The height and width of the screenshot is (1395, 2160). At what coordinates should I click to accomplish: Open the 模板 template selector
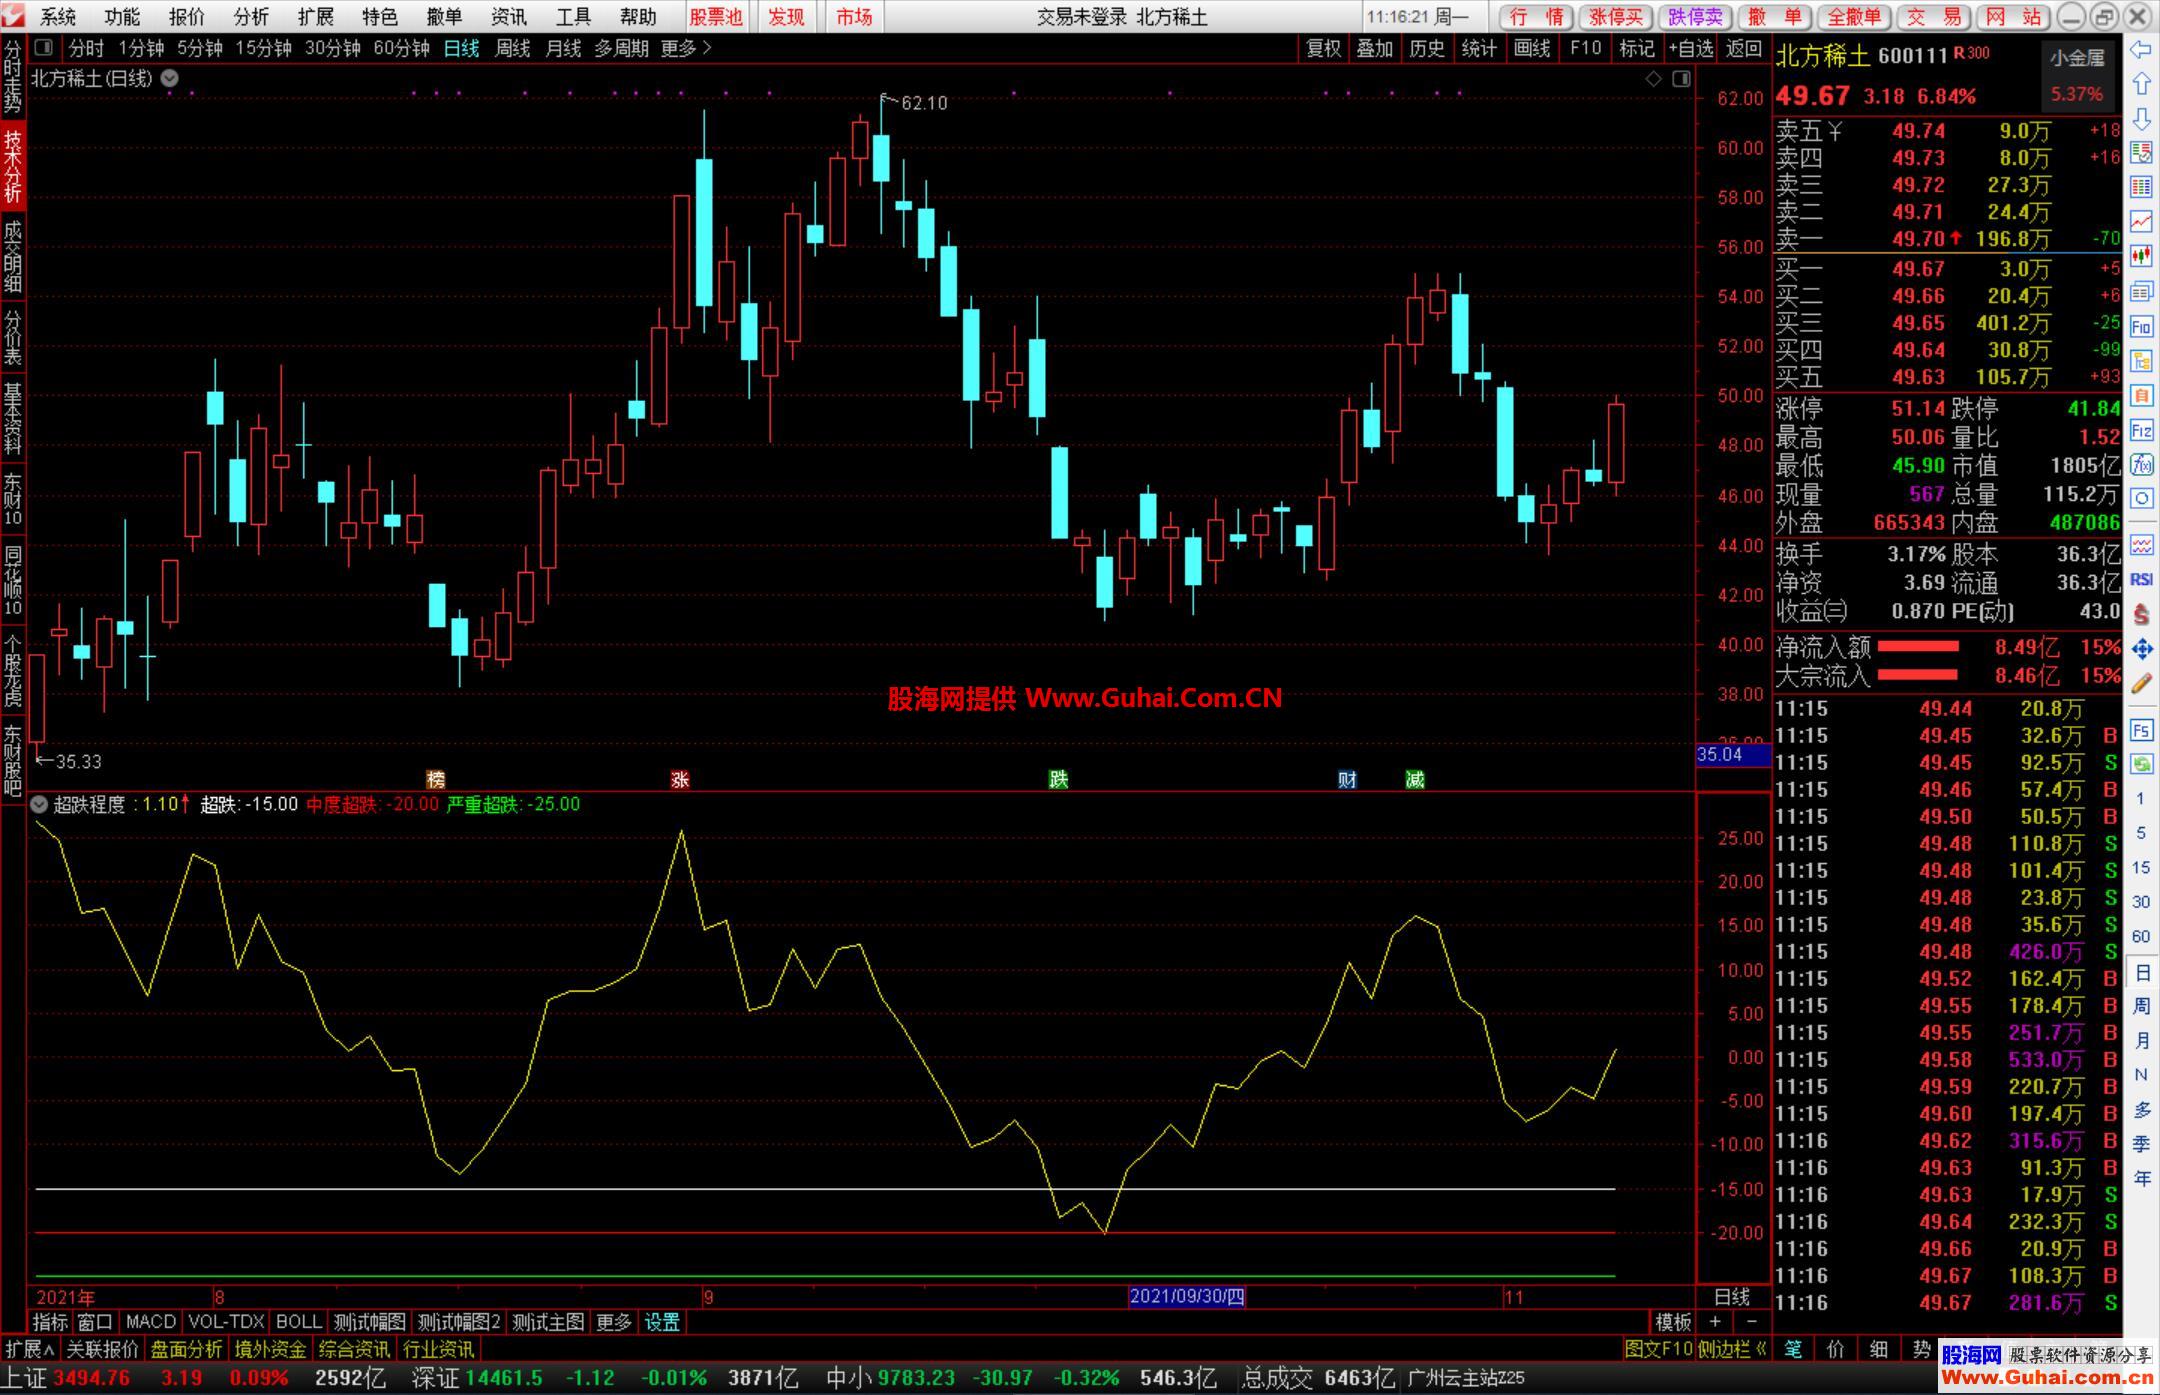pos(1673,1322)
